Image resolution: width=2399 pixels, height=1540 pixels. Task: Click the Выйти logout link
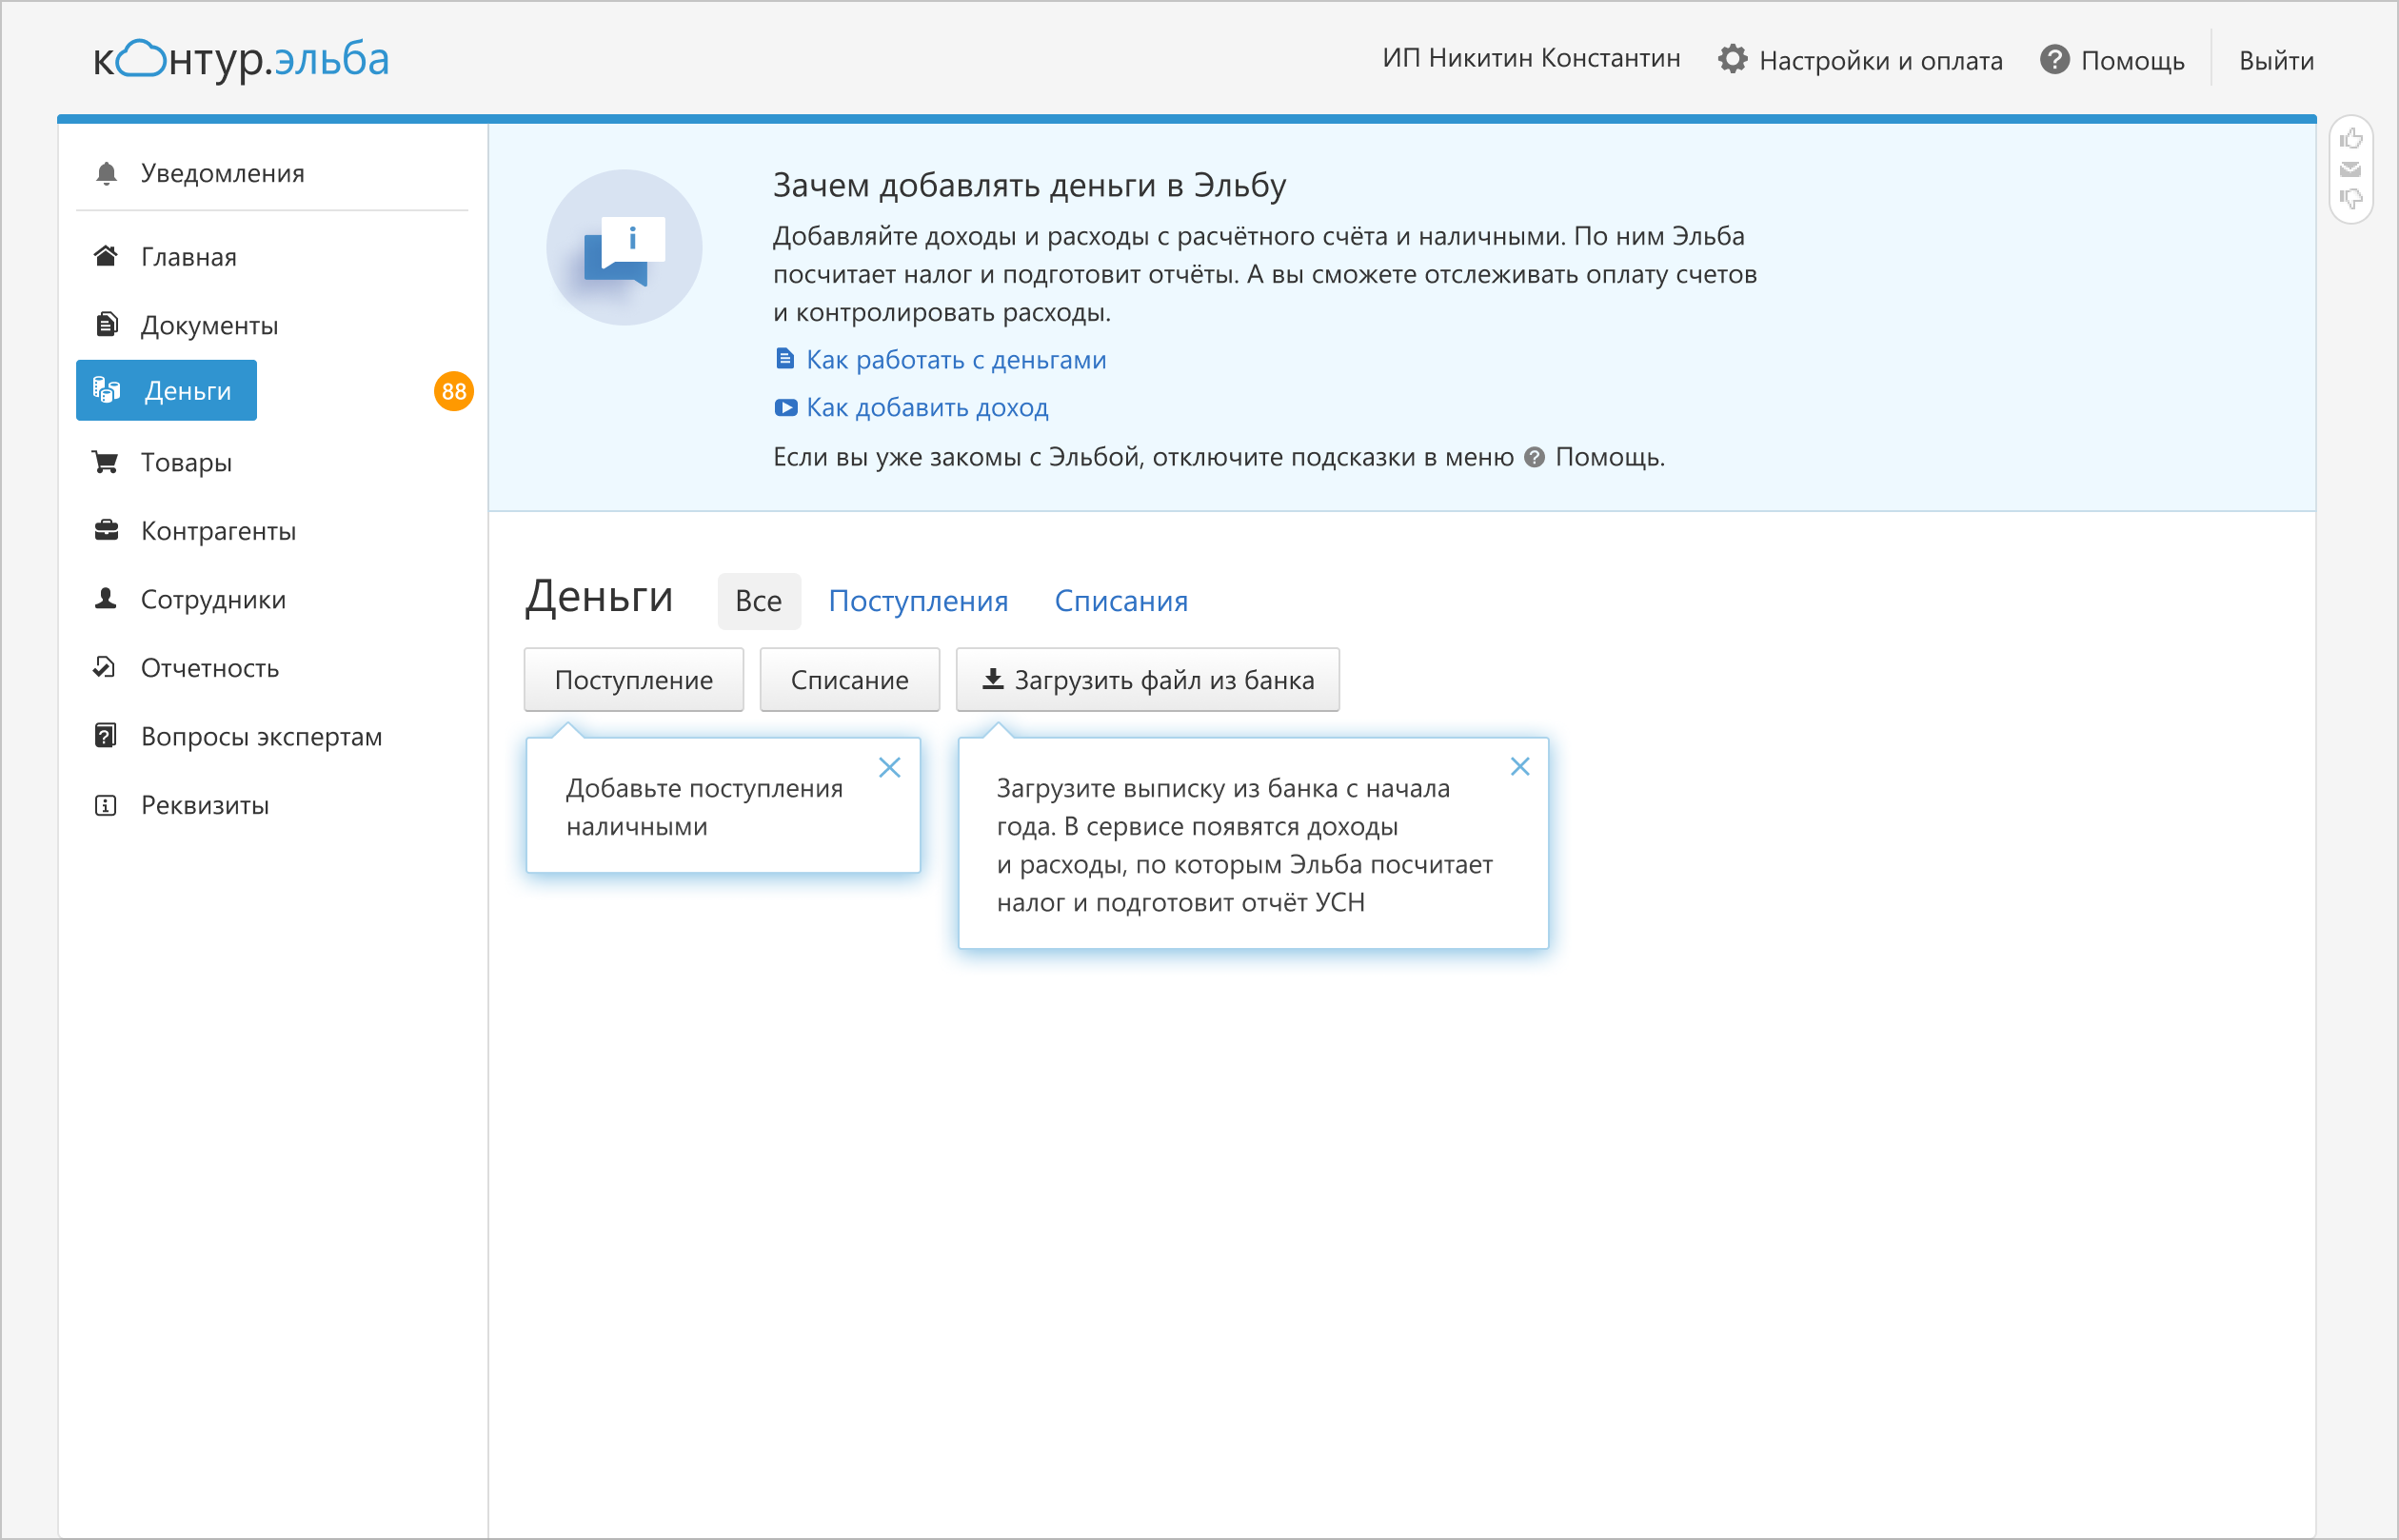pyautogui.click(x=2276, y=60)
